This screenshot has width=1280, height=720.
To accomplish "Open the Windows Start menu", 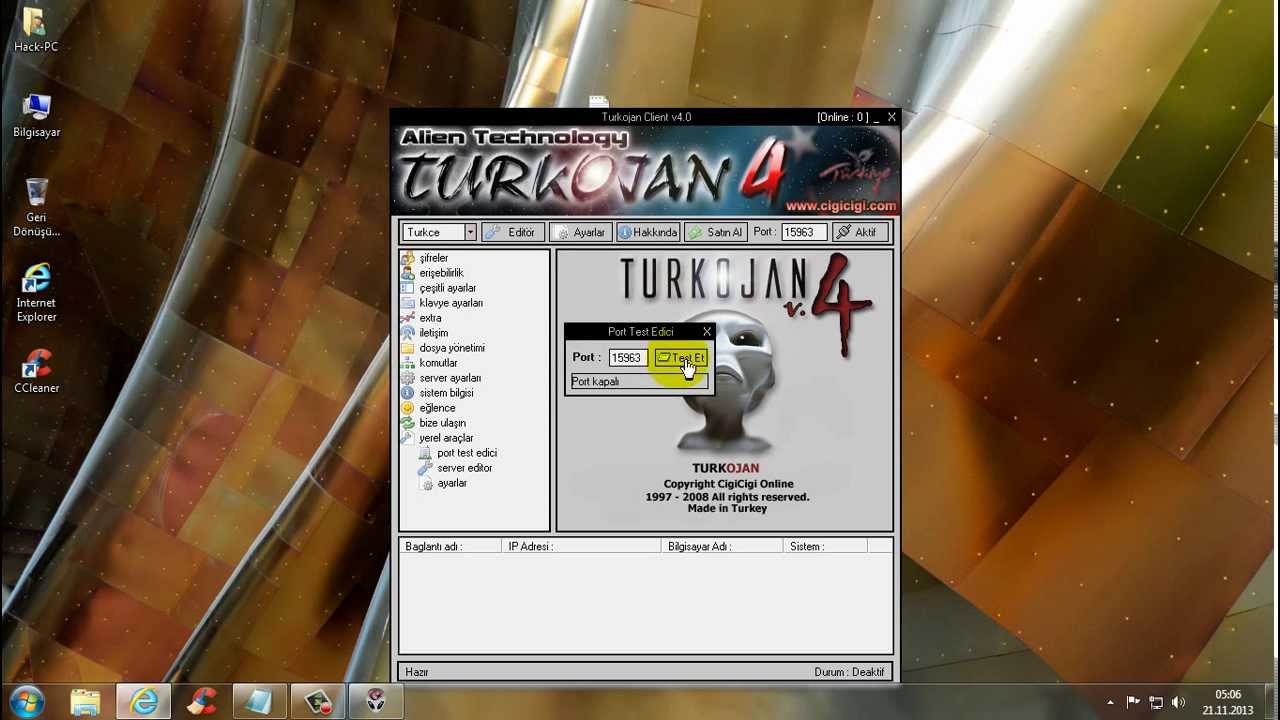I will coord(27,701).
